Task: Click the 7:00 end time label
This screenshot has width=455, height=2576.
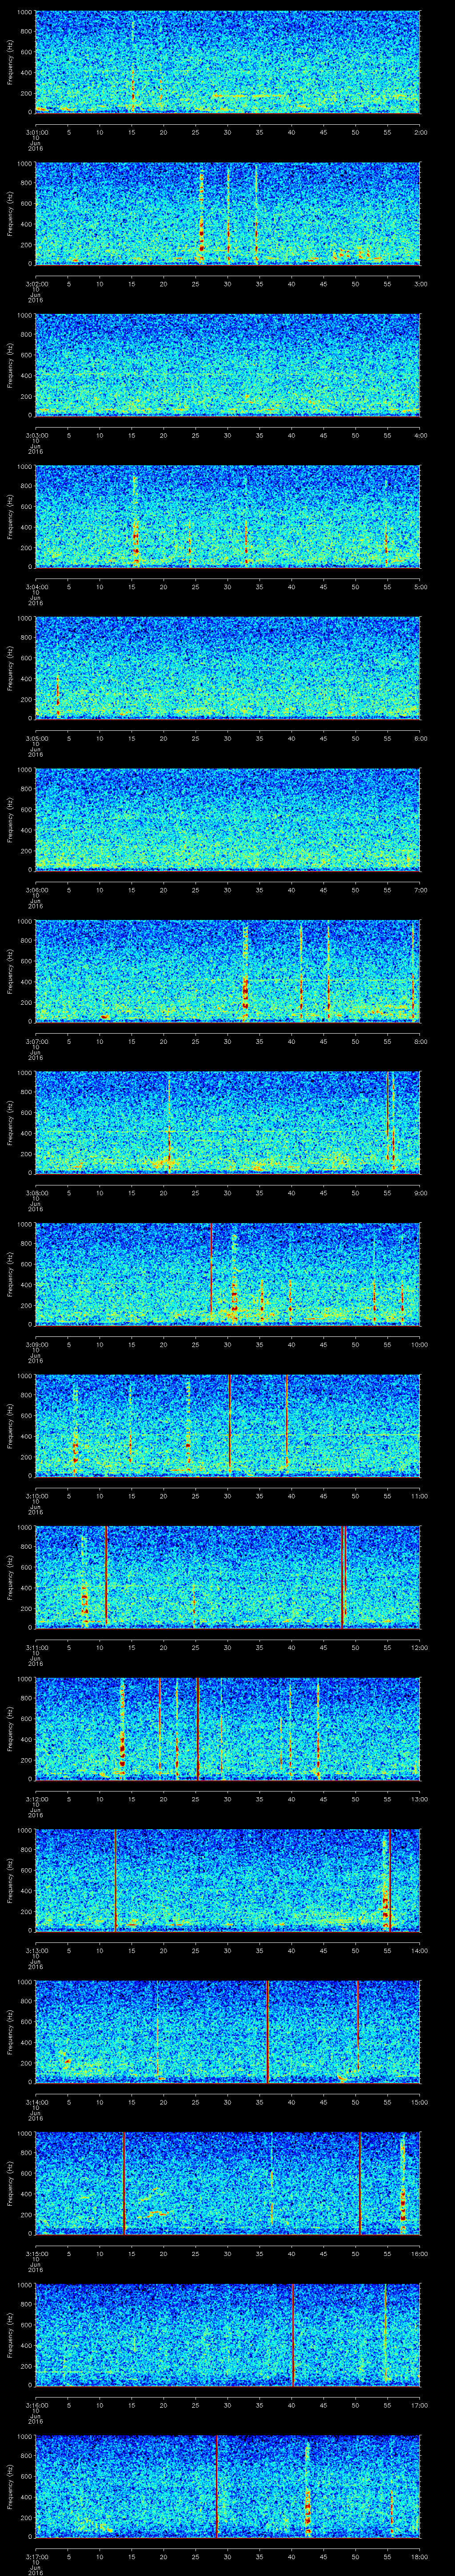Action: tap(420, 890)
